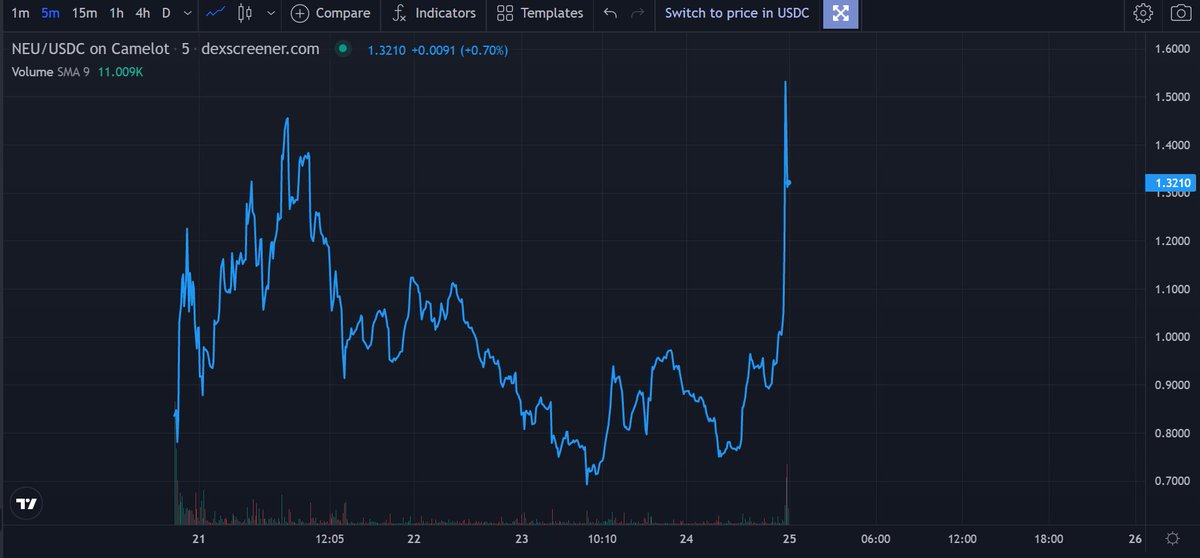Redo the chart action
This screenshot has height=558, width=1200.
tap(638, 13)
